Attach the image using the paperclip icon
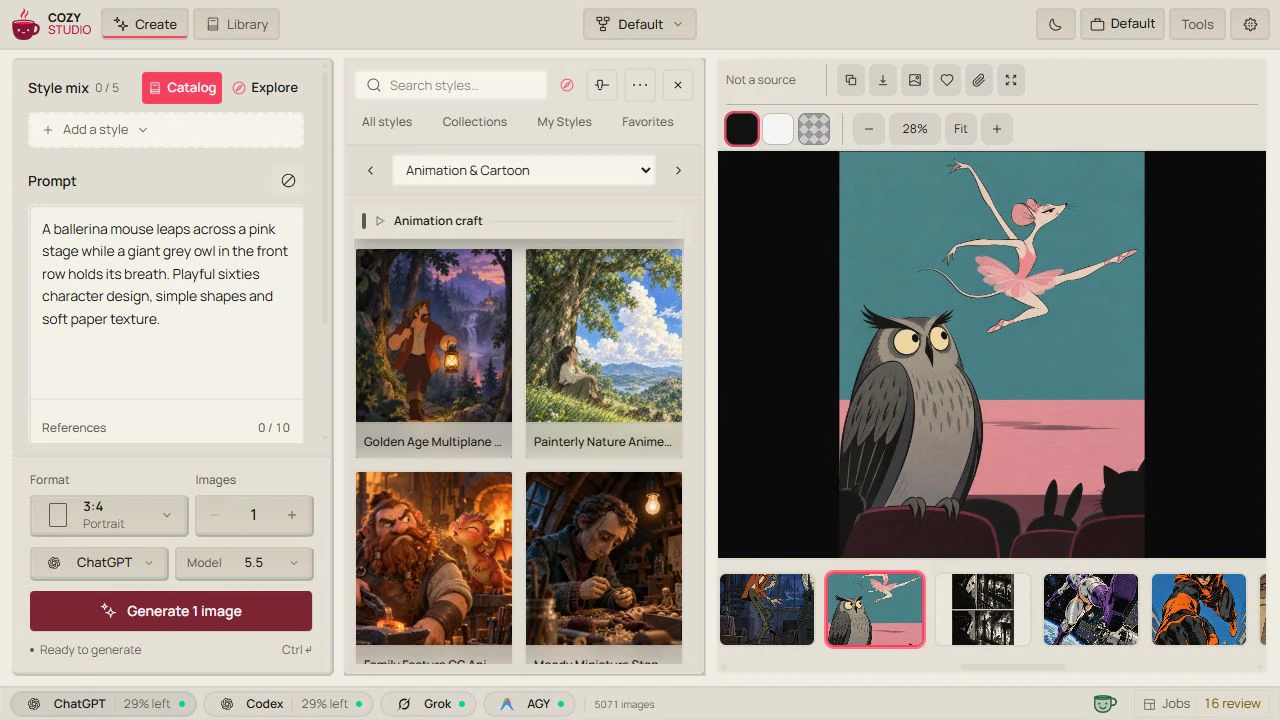The image size is (1280, 720). coord(979,81)
